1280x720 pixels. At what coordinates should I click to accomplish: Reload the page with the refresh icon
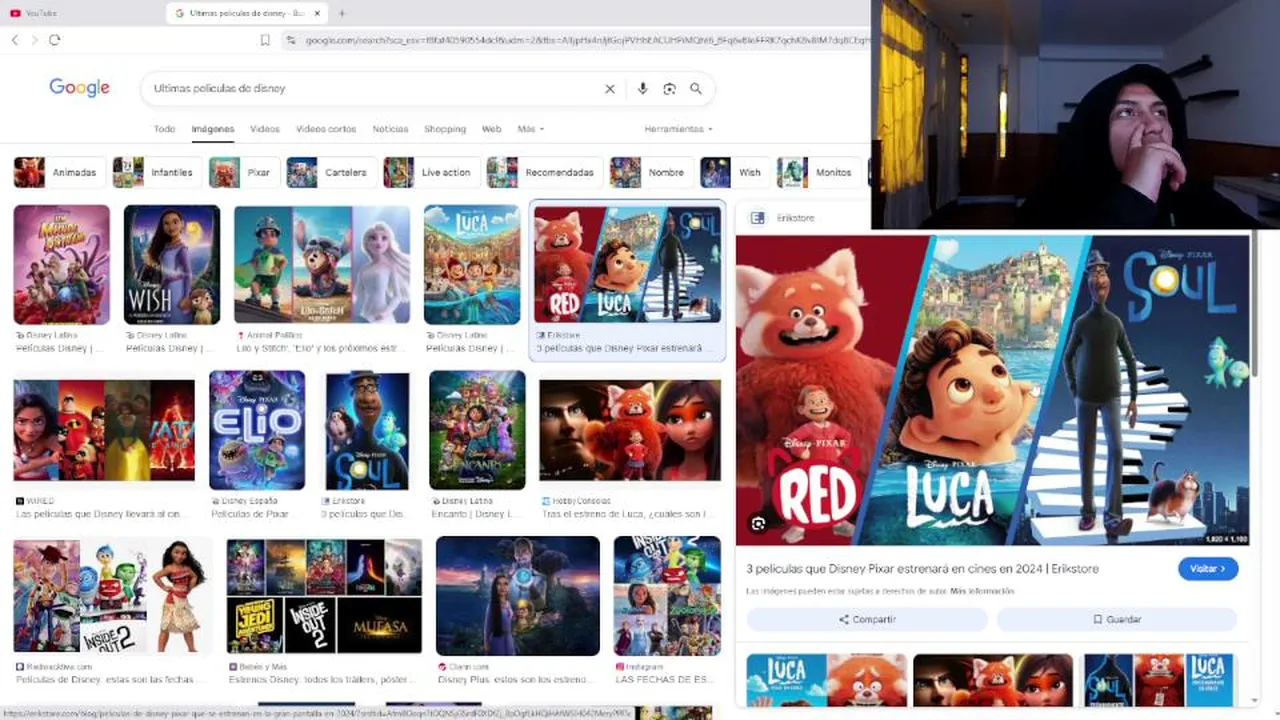54,40
